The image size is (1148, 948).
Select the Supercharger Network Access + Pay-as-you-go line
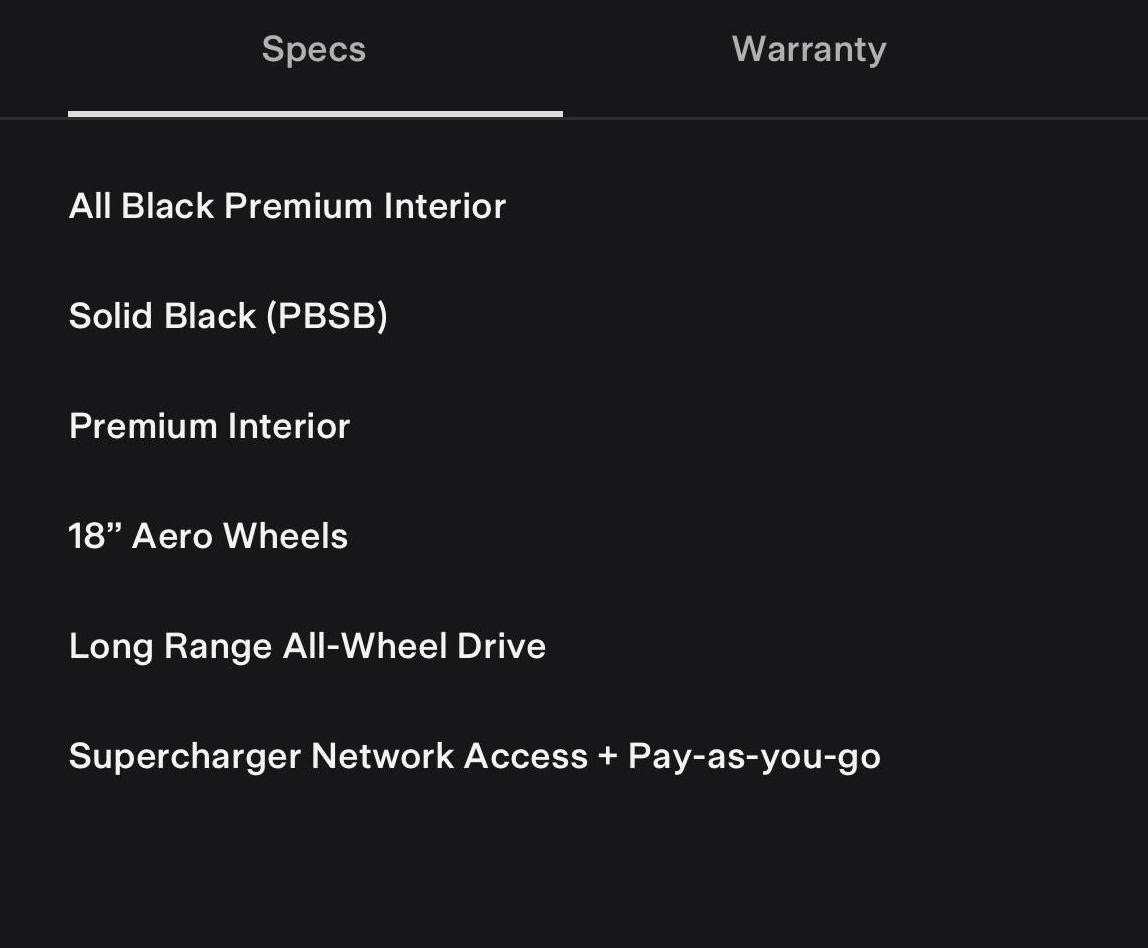coord(474,756)
